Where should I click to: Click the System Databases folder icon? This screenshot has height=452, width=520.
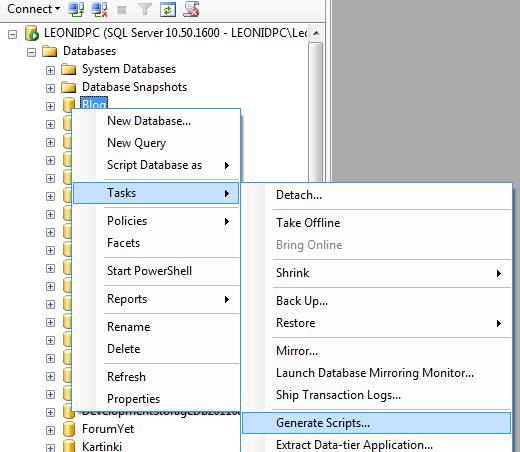[x=69, y=69]
